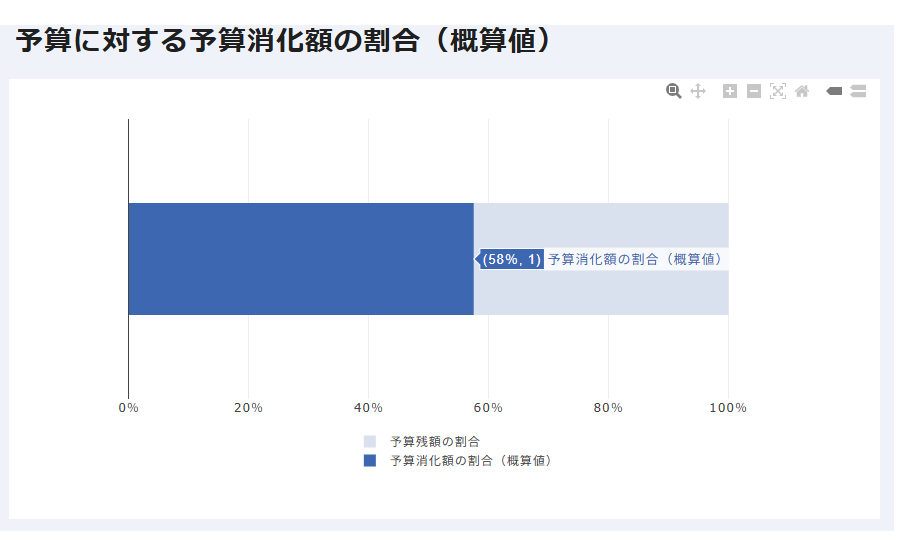Click the dark blue budget-consumed bar
Viewport: 903px width, 540px height.
pos(300,259)
